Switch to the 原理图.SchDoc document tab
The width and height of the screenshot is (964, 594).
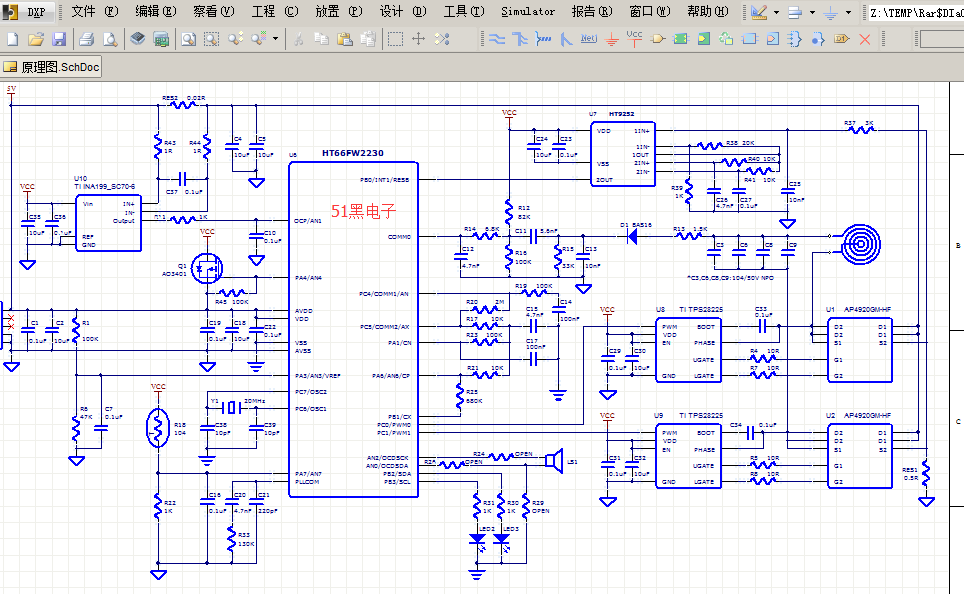tap(52, 67)
